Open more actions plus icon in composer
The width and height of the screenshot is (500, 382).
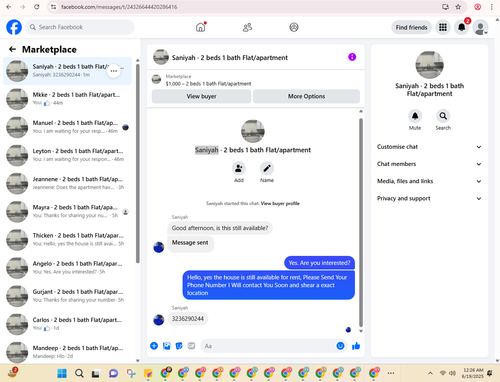tap(154, 346)
